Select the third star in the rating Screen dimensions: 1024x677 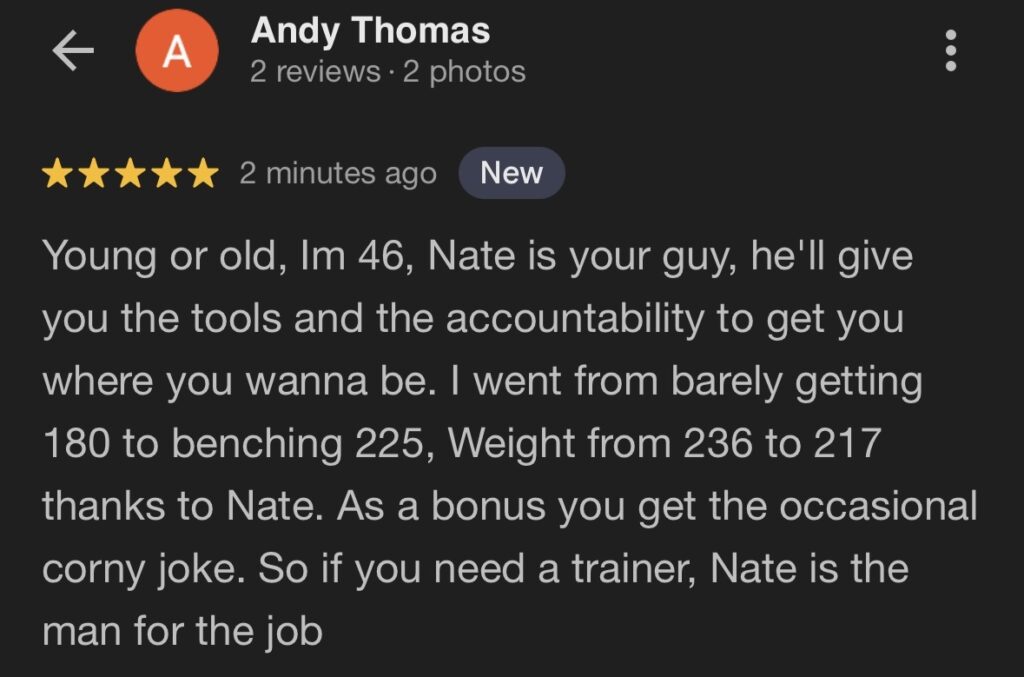click(130, 174)
